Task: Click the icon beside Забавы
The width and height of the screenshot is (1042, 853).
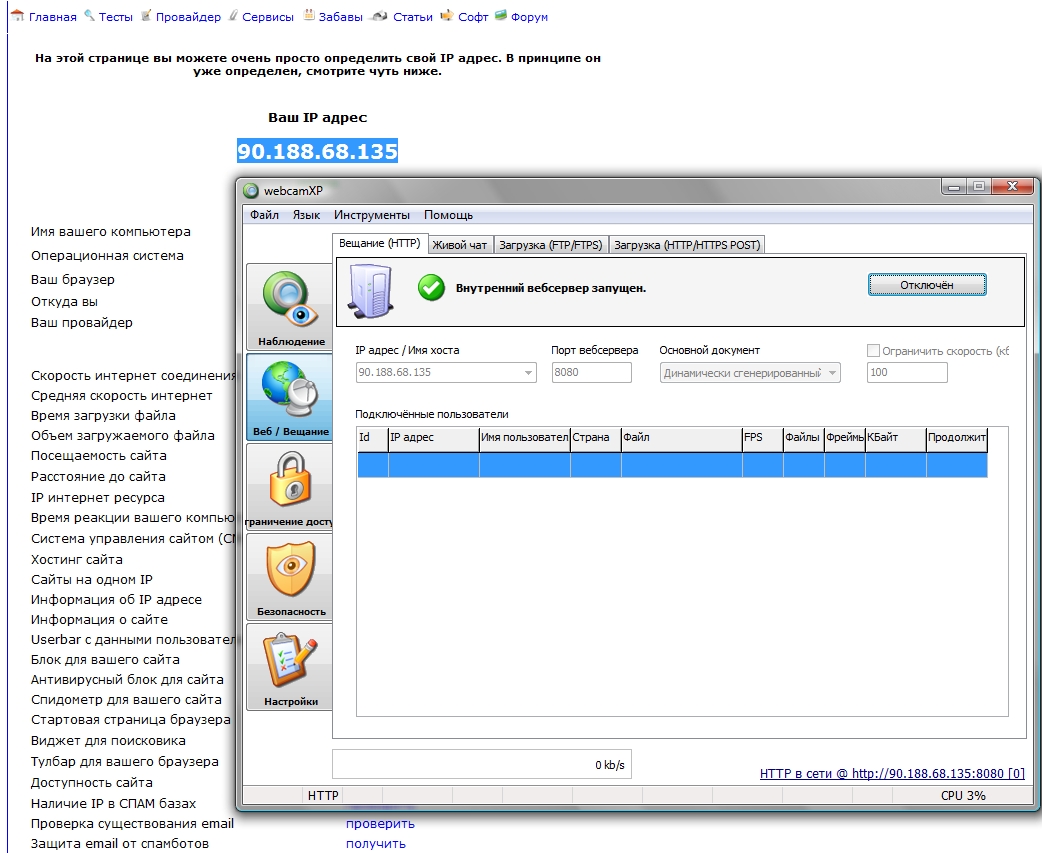Action: click(x=309, y=15)
